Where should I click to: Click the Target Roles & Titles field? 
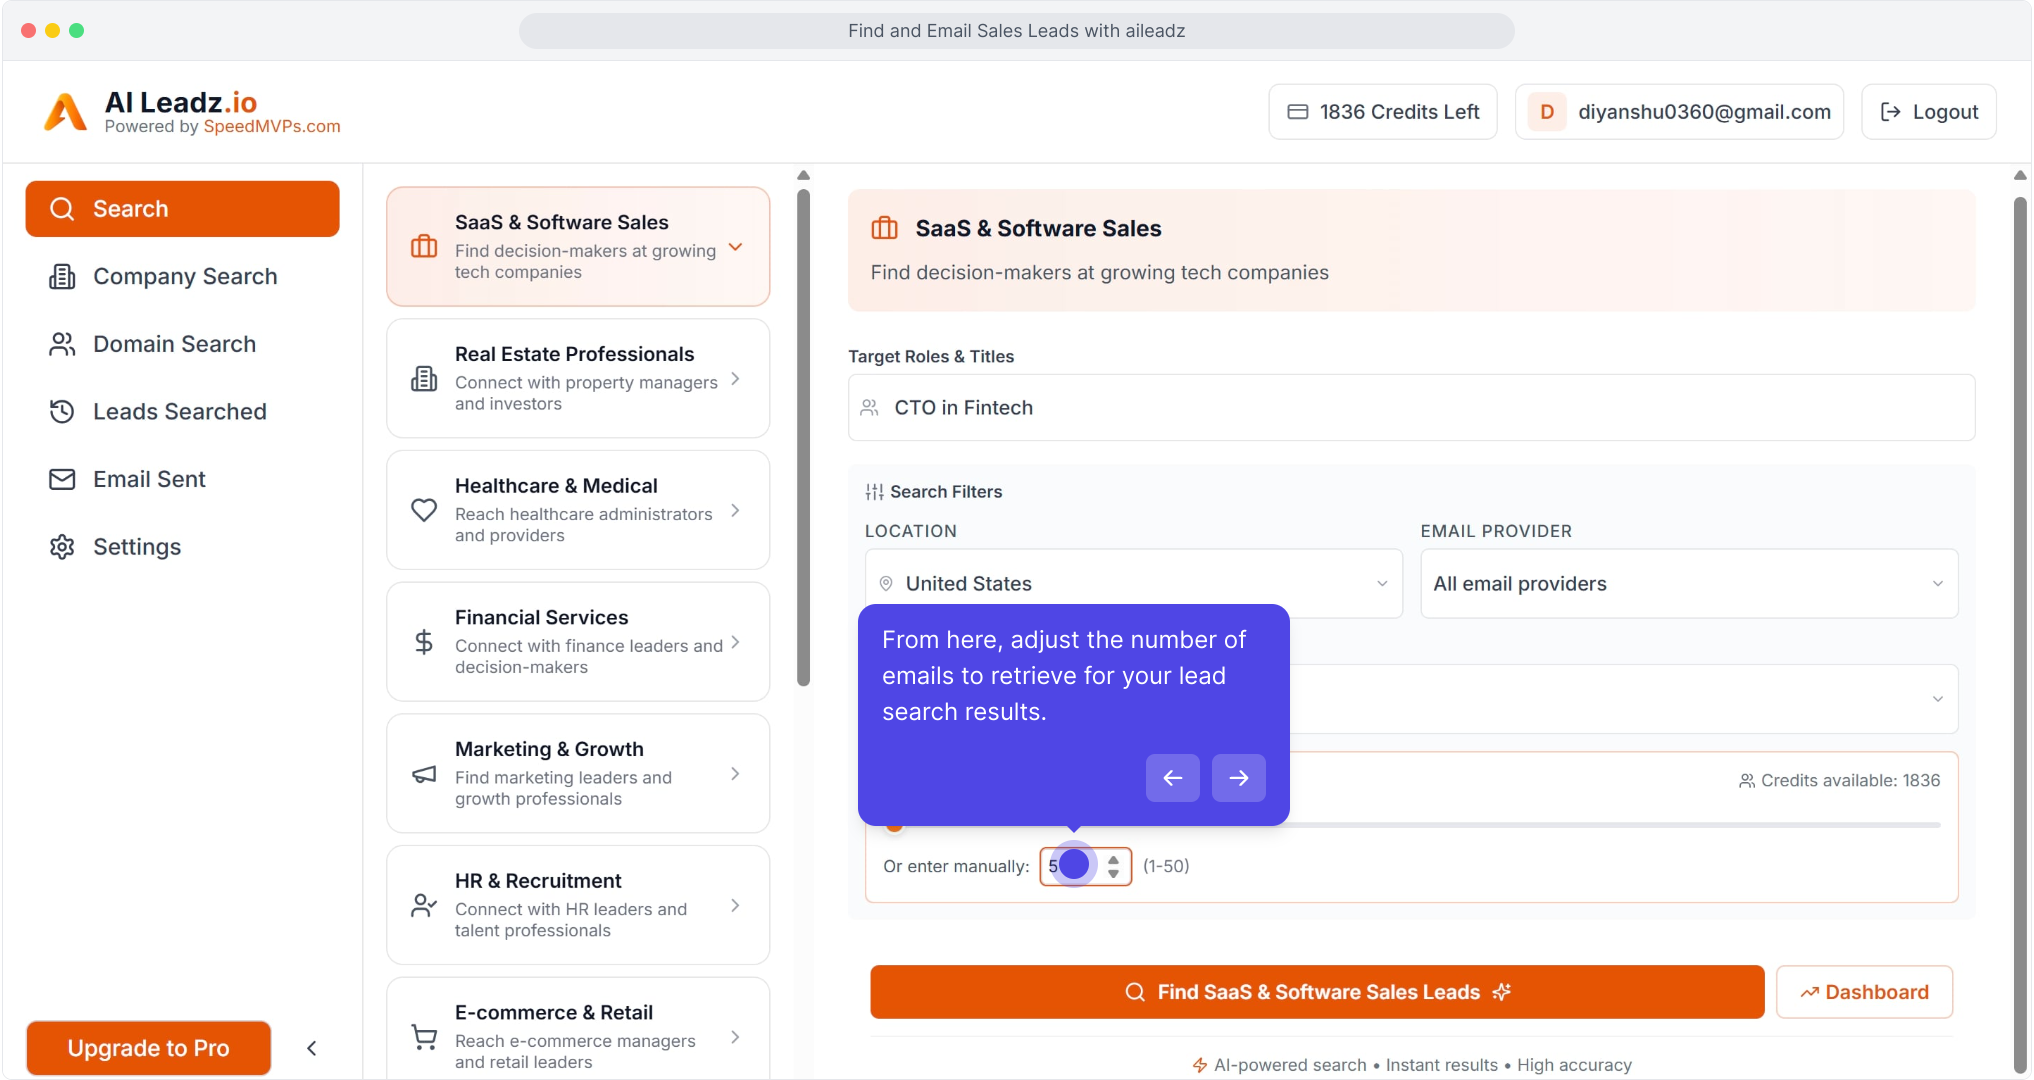tap(1410, 408)
